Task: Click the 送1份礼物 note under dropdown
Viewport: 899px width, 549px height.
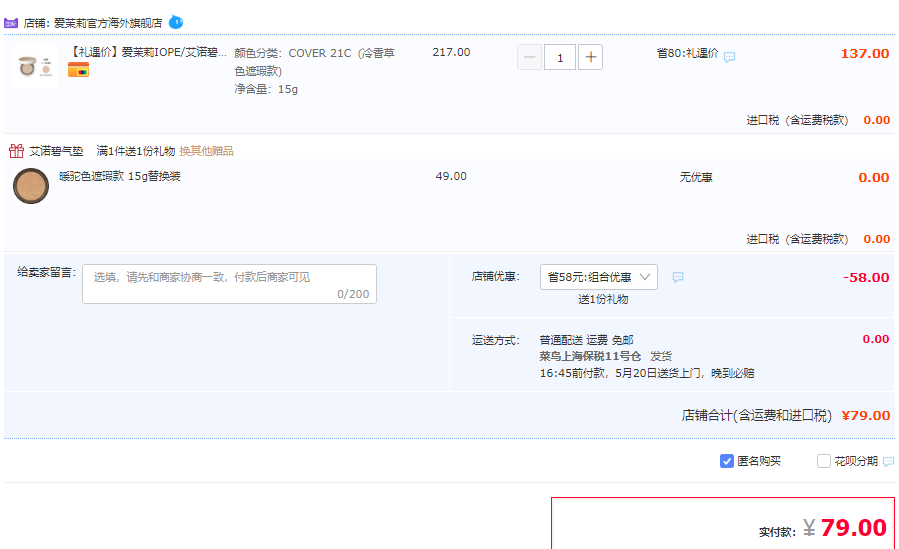Action: pyautogui.click(x=603, y=300)
